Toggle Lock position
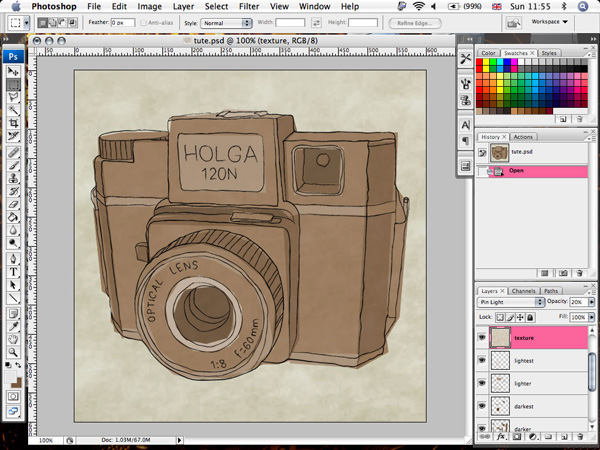 coord(520,317)
